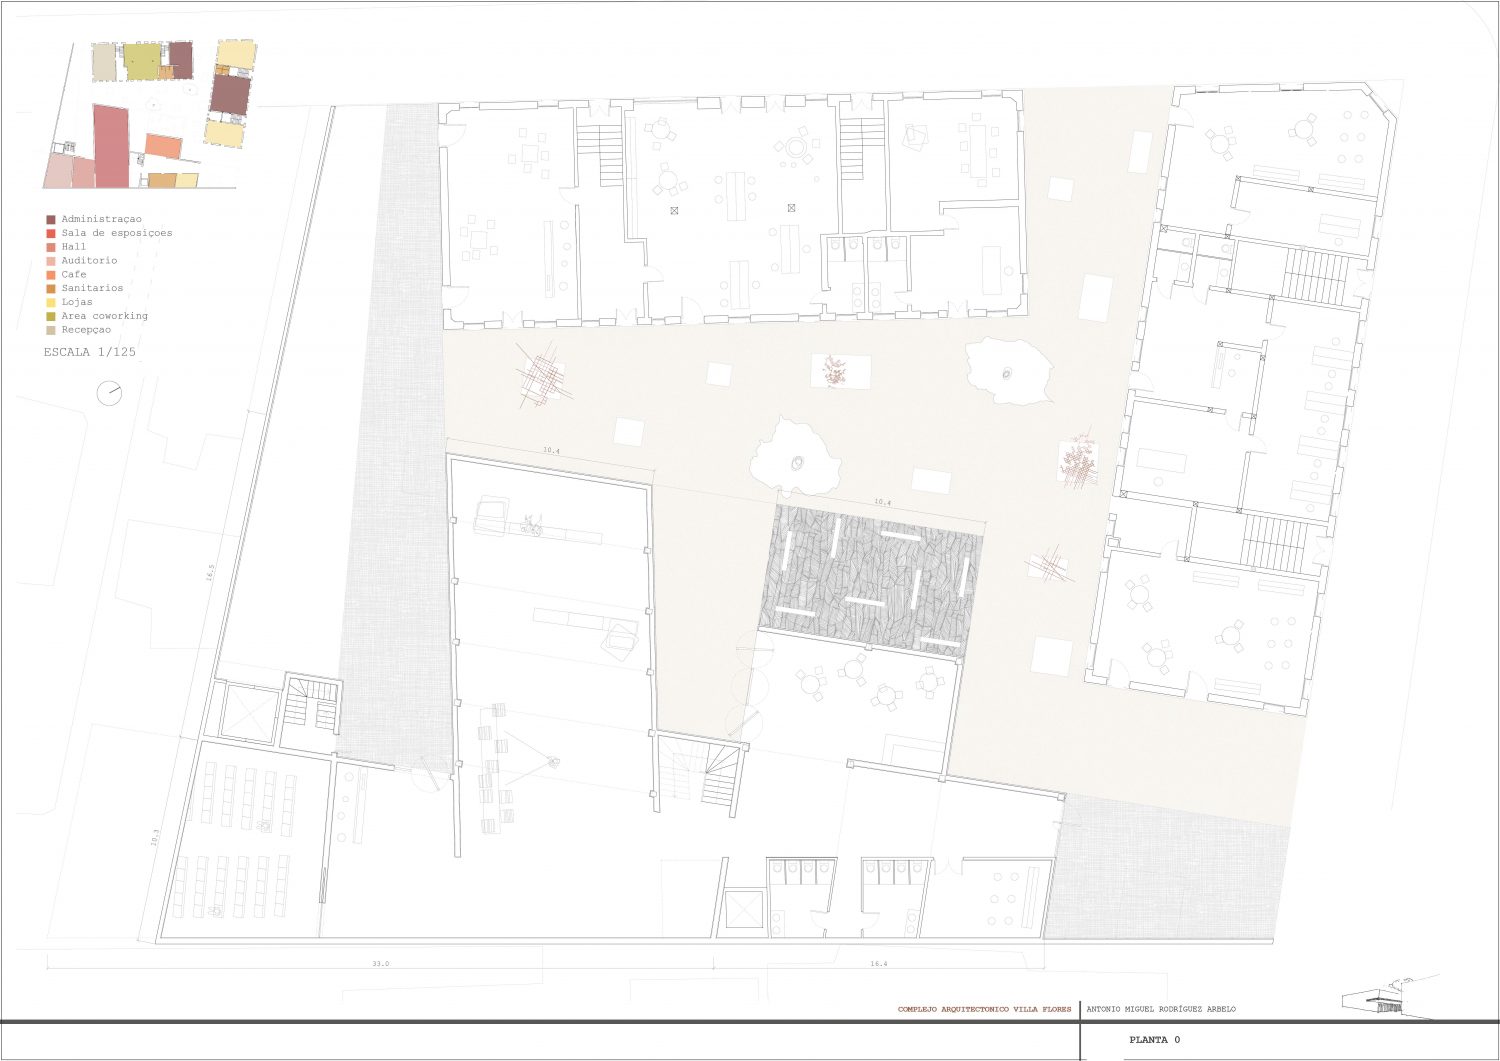
Task: Click the author name Antonio Miguel Rodríguez Arbelo
Action: coord(1160,1009)
